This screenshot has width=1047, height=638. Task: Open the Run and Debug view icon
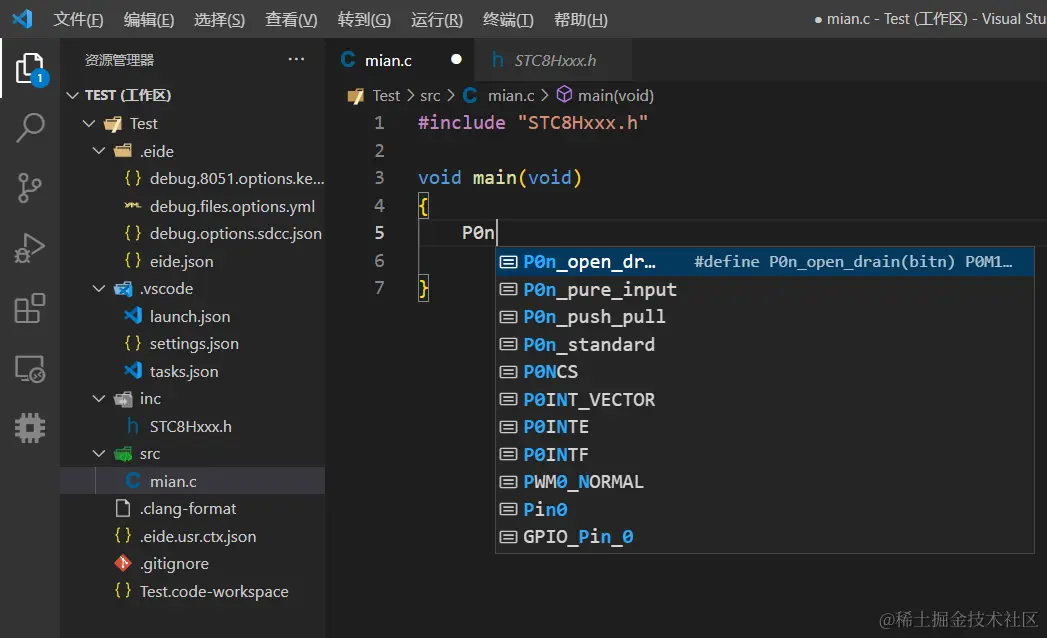coord(30,248)
